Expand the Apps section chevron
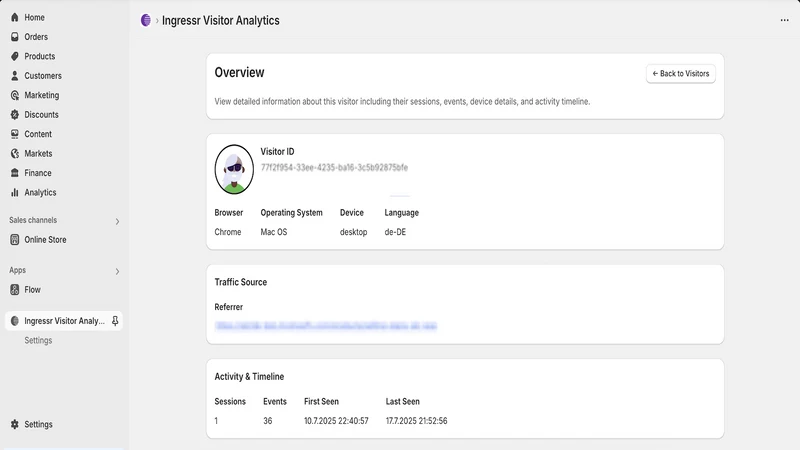800x450 pixels. tap(117, 271)
